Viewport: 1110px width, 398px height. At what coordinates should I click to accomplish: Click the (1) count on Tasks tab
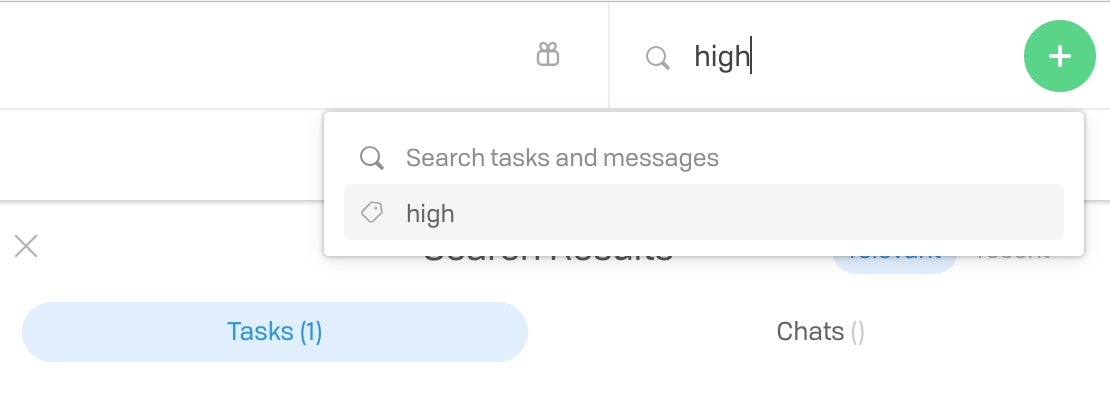pos(311,331)
